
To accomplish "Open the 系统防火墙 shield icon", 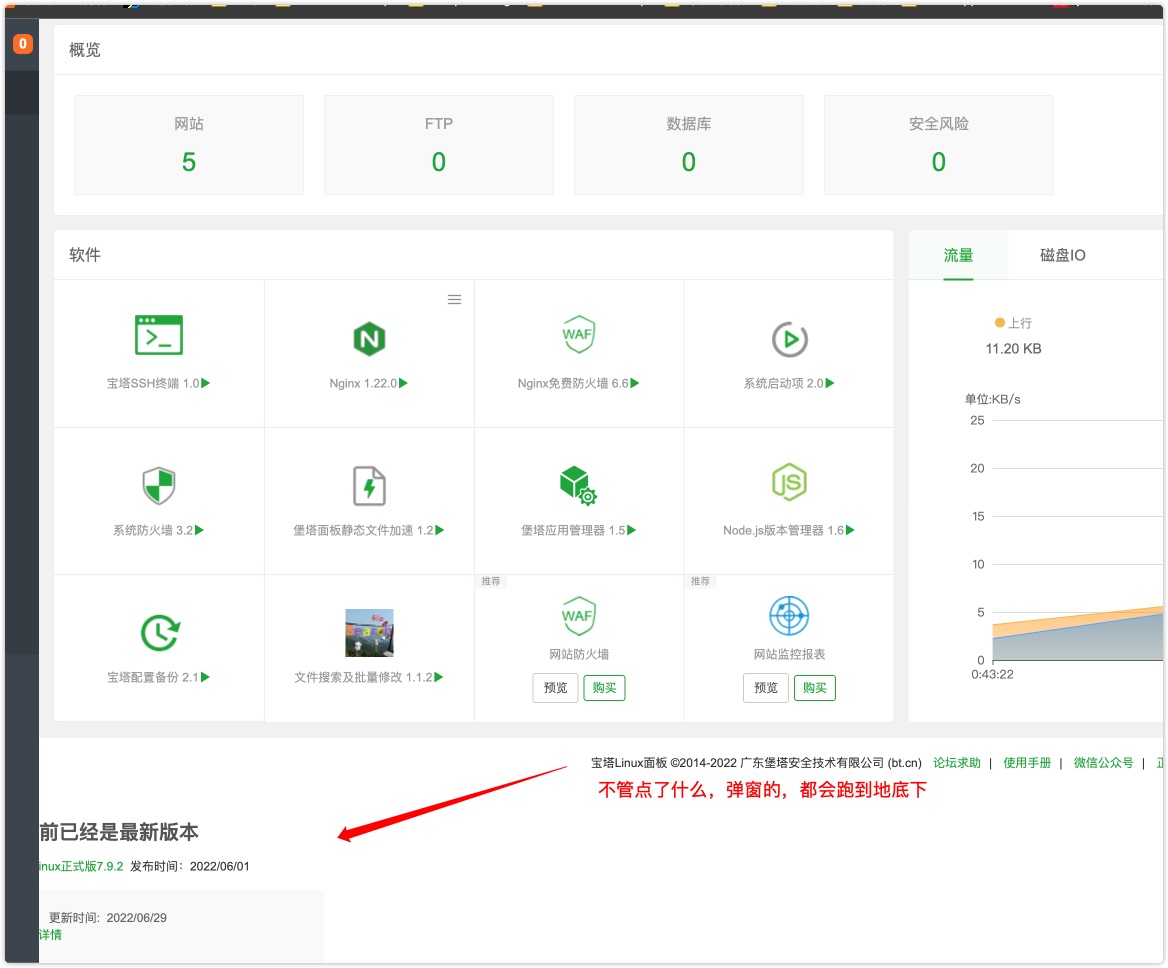I will point(159,485).
